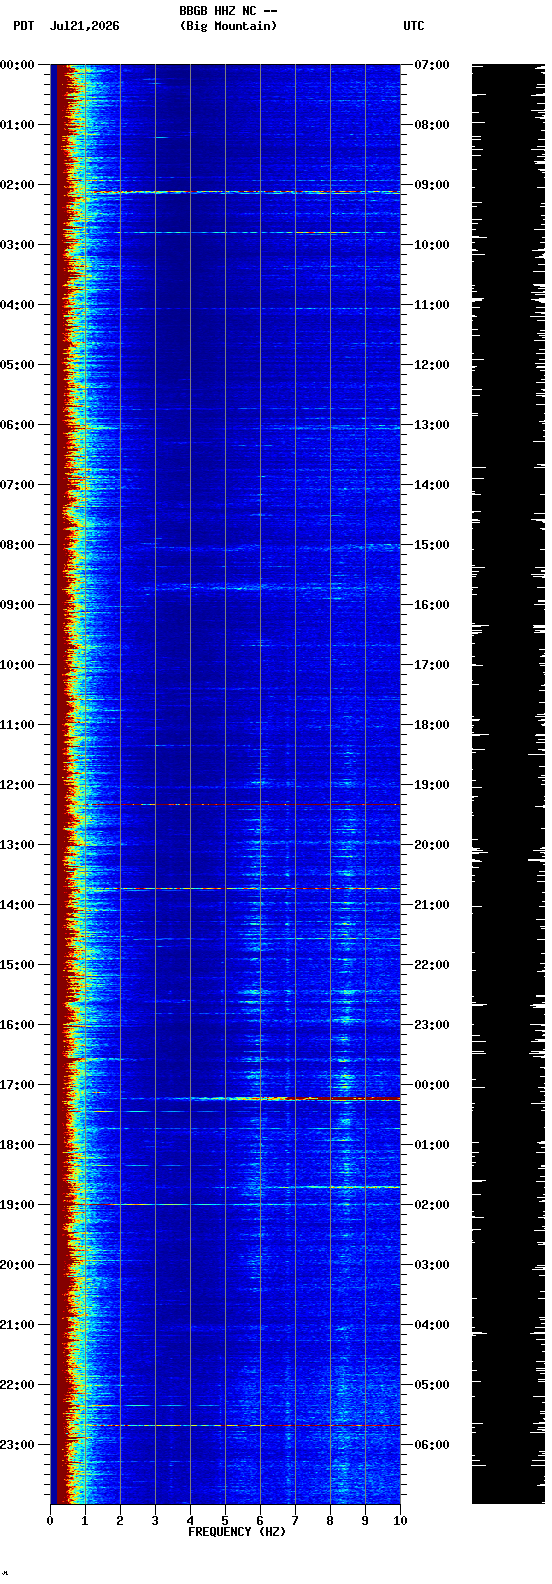This screenshot has height=1584, width=552.
Task: Click the PDT time label '09:00'
Action: pos(17,605)
